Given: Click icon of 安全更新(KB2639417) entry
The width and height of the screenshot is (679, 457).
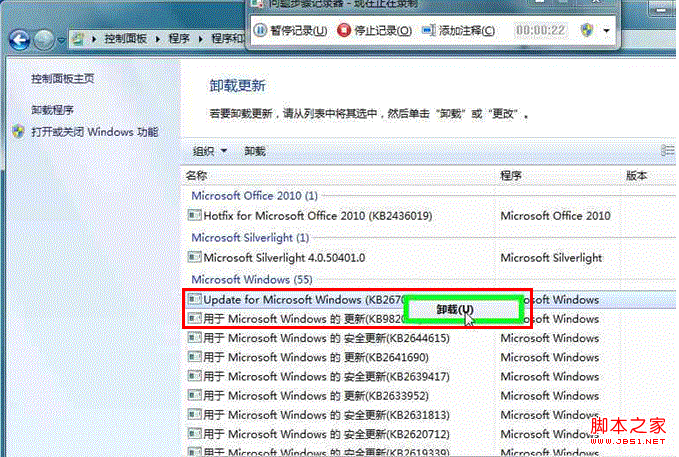Looking at the screenshot, I should [x=194, y=376].
